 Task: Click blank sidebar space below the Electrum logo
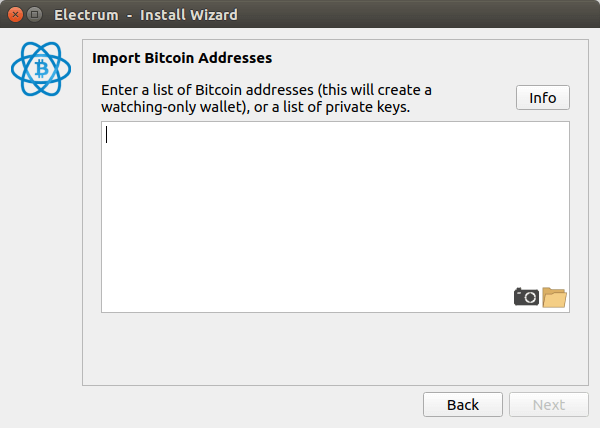(x=41, y=250)
